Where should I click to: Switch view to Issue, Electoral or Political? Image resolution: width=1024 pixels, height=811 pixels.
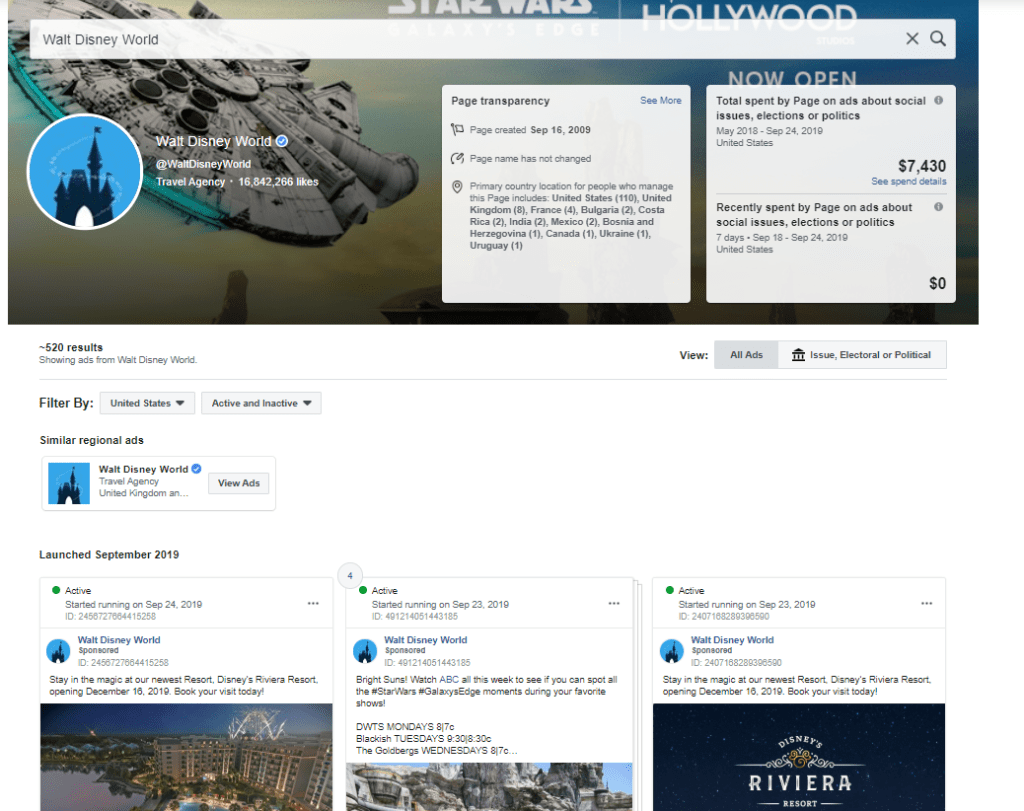coord(870,354)
